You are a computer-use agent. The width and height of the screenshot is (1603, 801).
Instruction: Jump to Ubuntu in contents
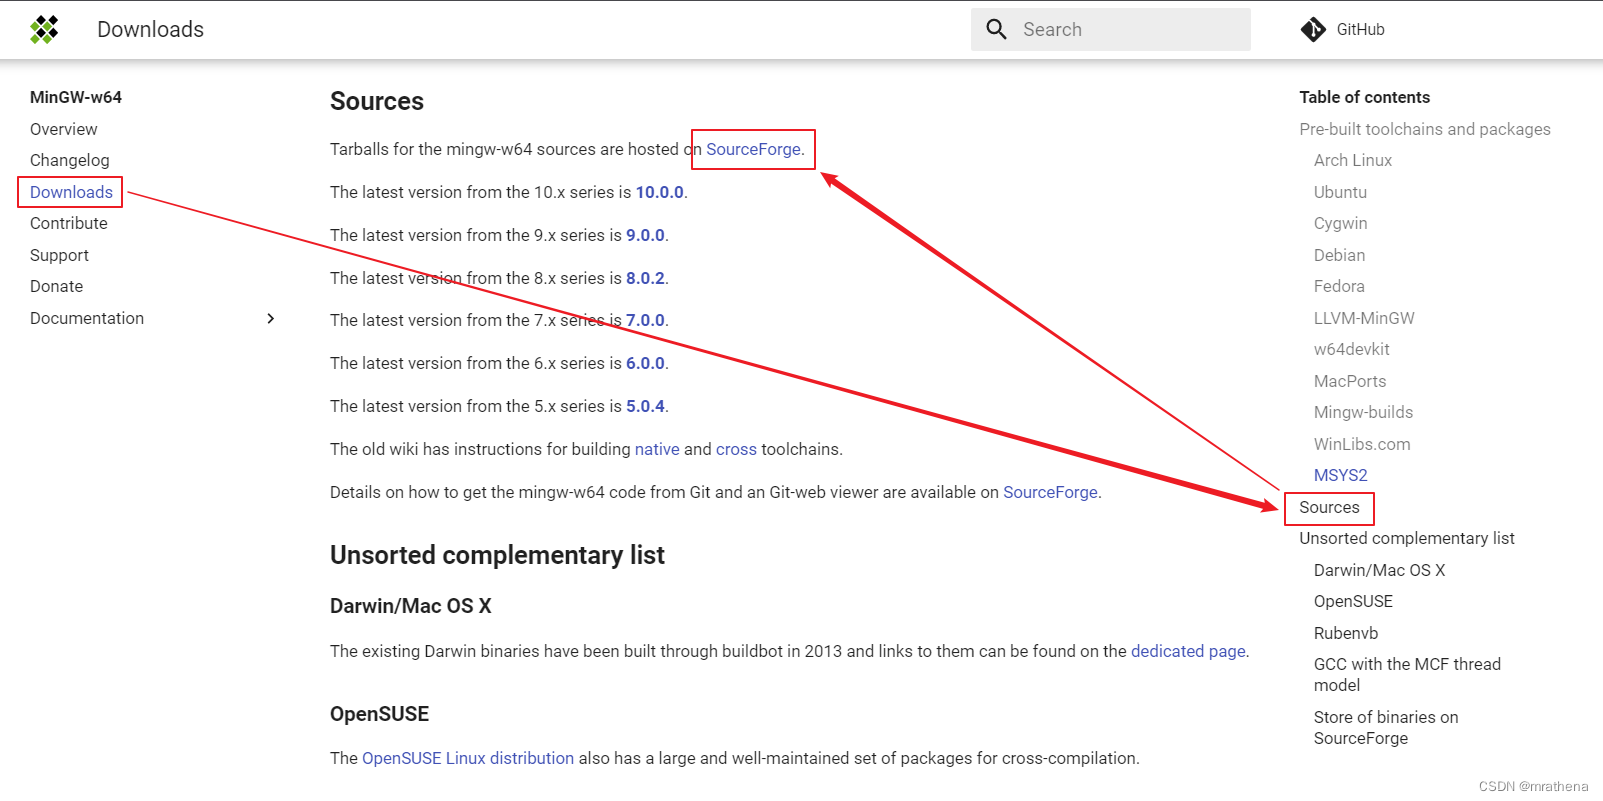(x=1340, y=192)
